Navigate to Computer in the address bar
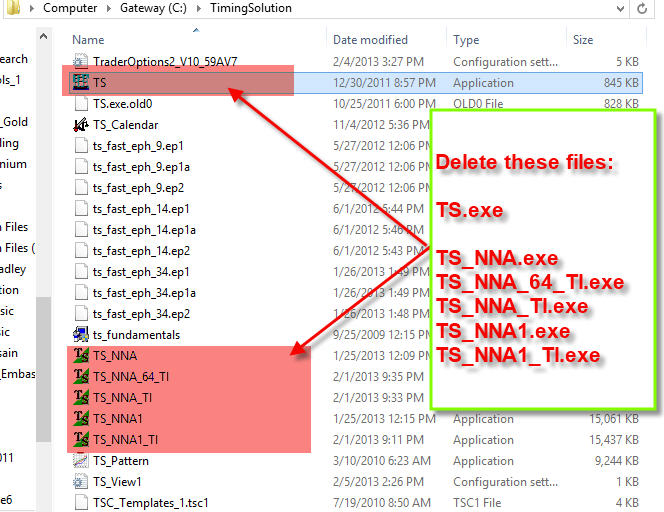The width and height of the screenshot is (664, 512). point(70,8)
